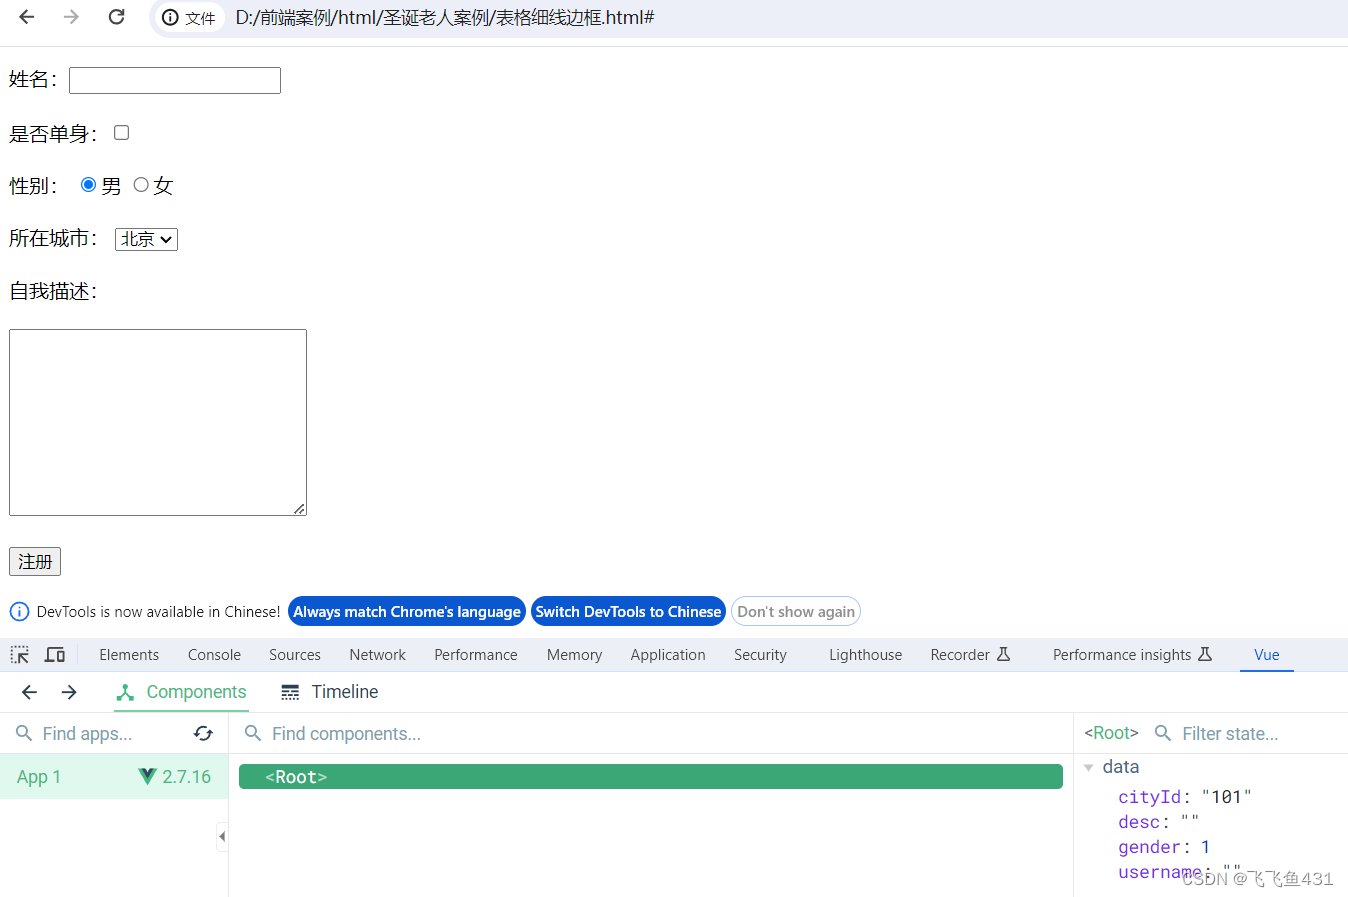Select the 女 radio button

pyautogui.click(x=141, y=185)
